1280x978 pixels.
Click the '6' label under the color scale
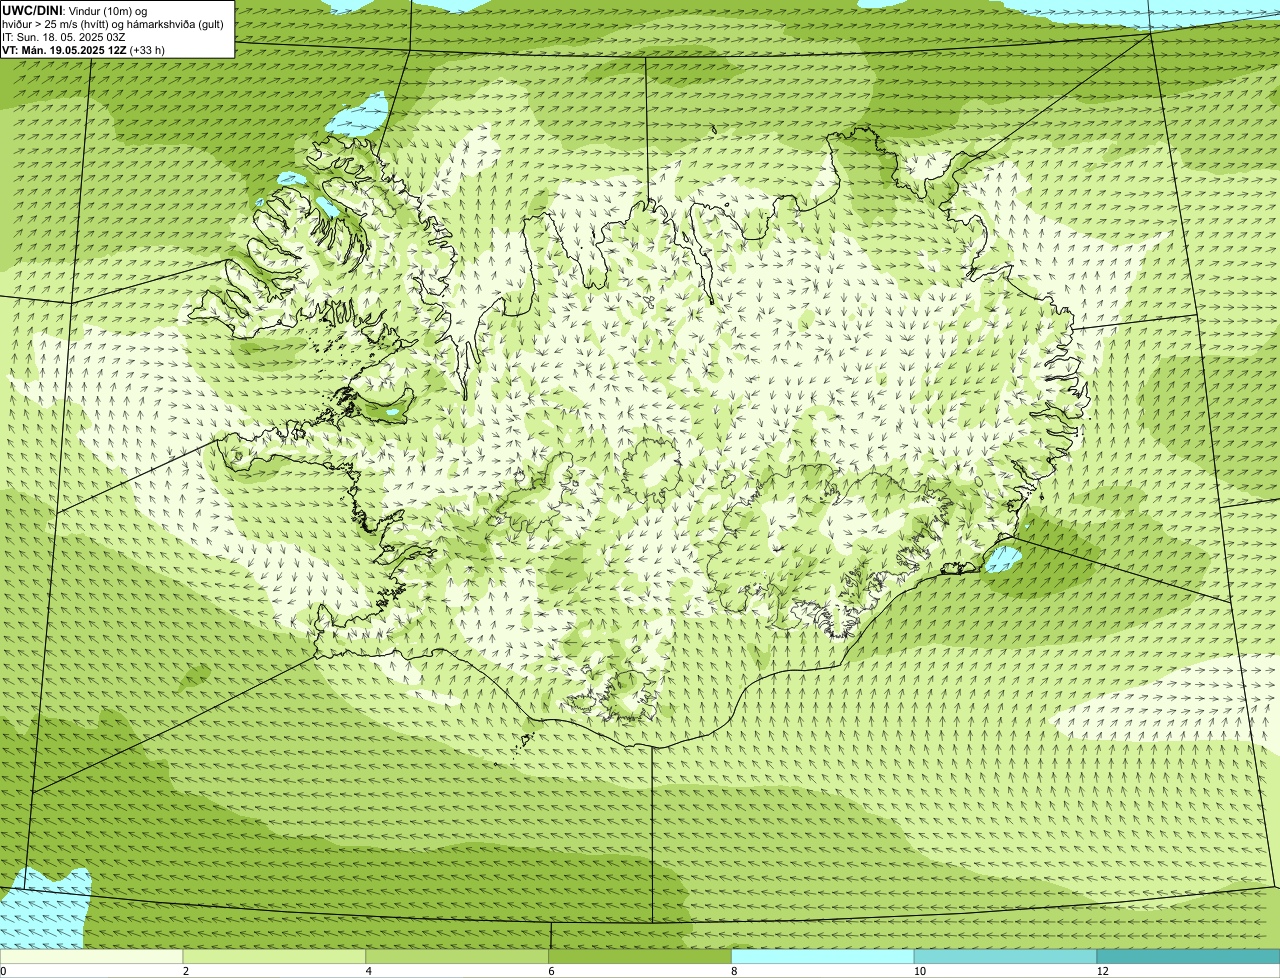[x=551, y=971]
